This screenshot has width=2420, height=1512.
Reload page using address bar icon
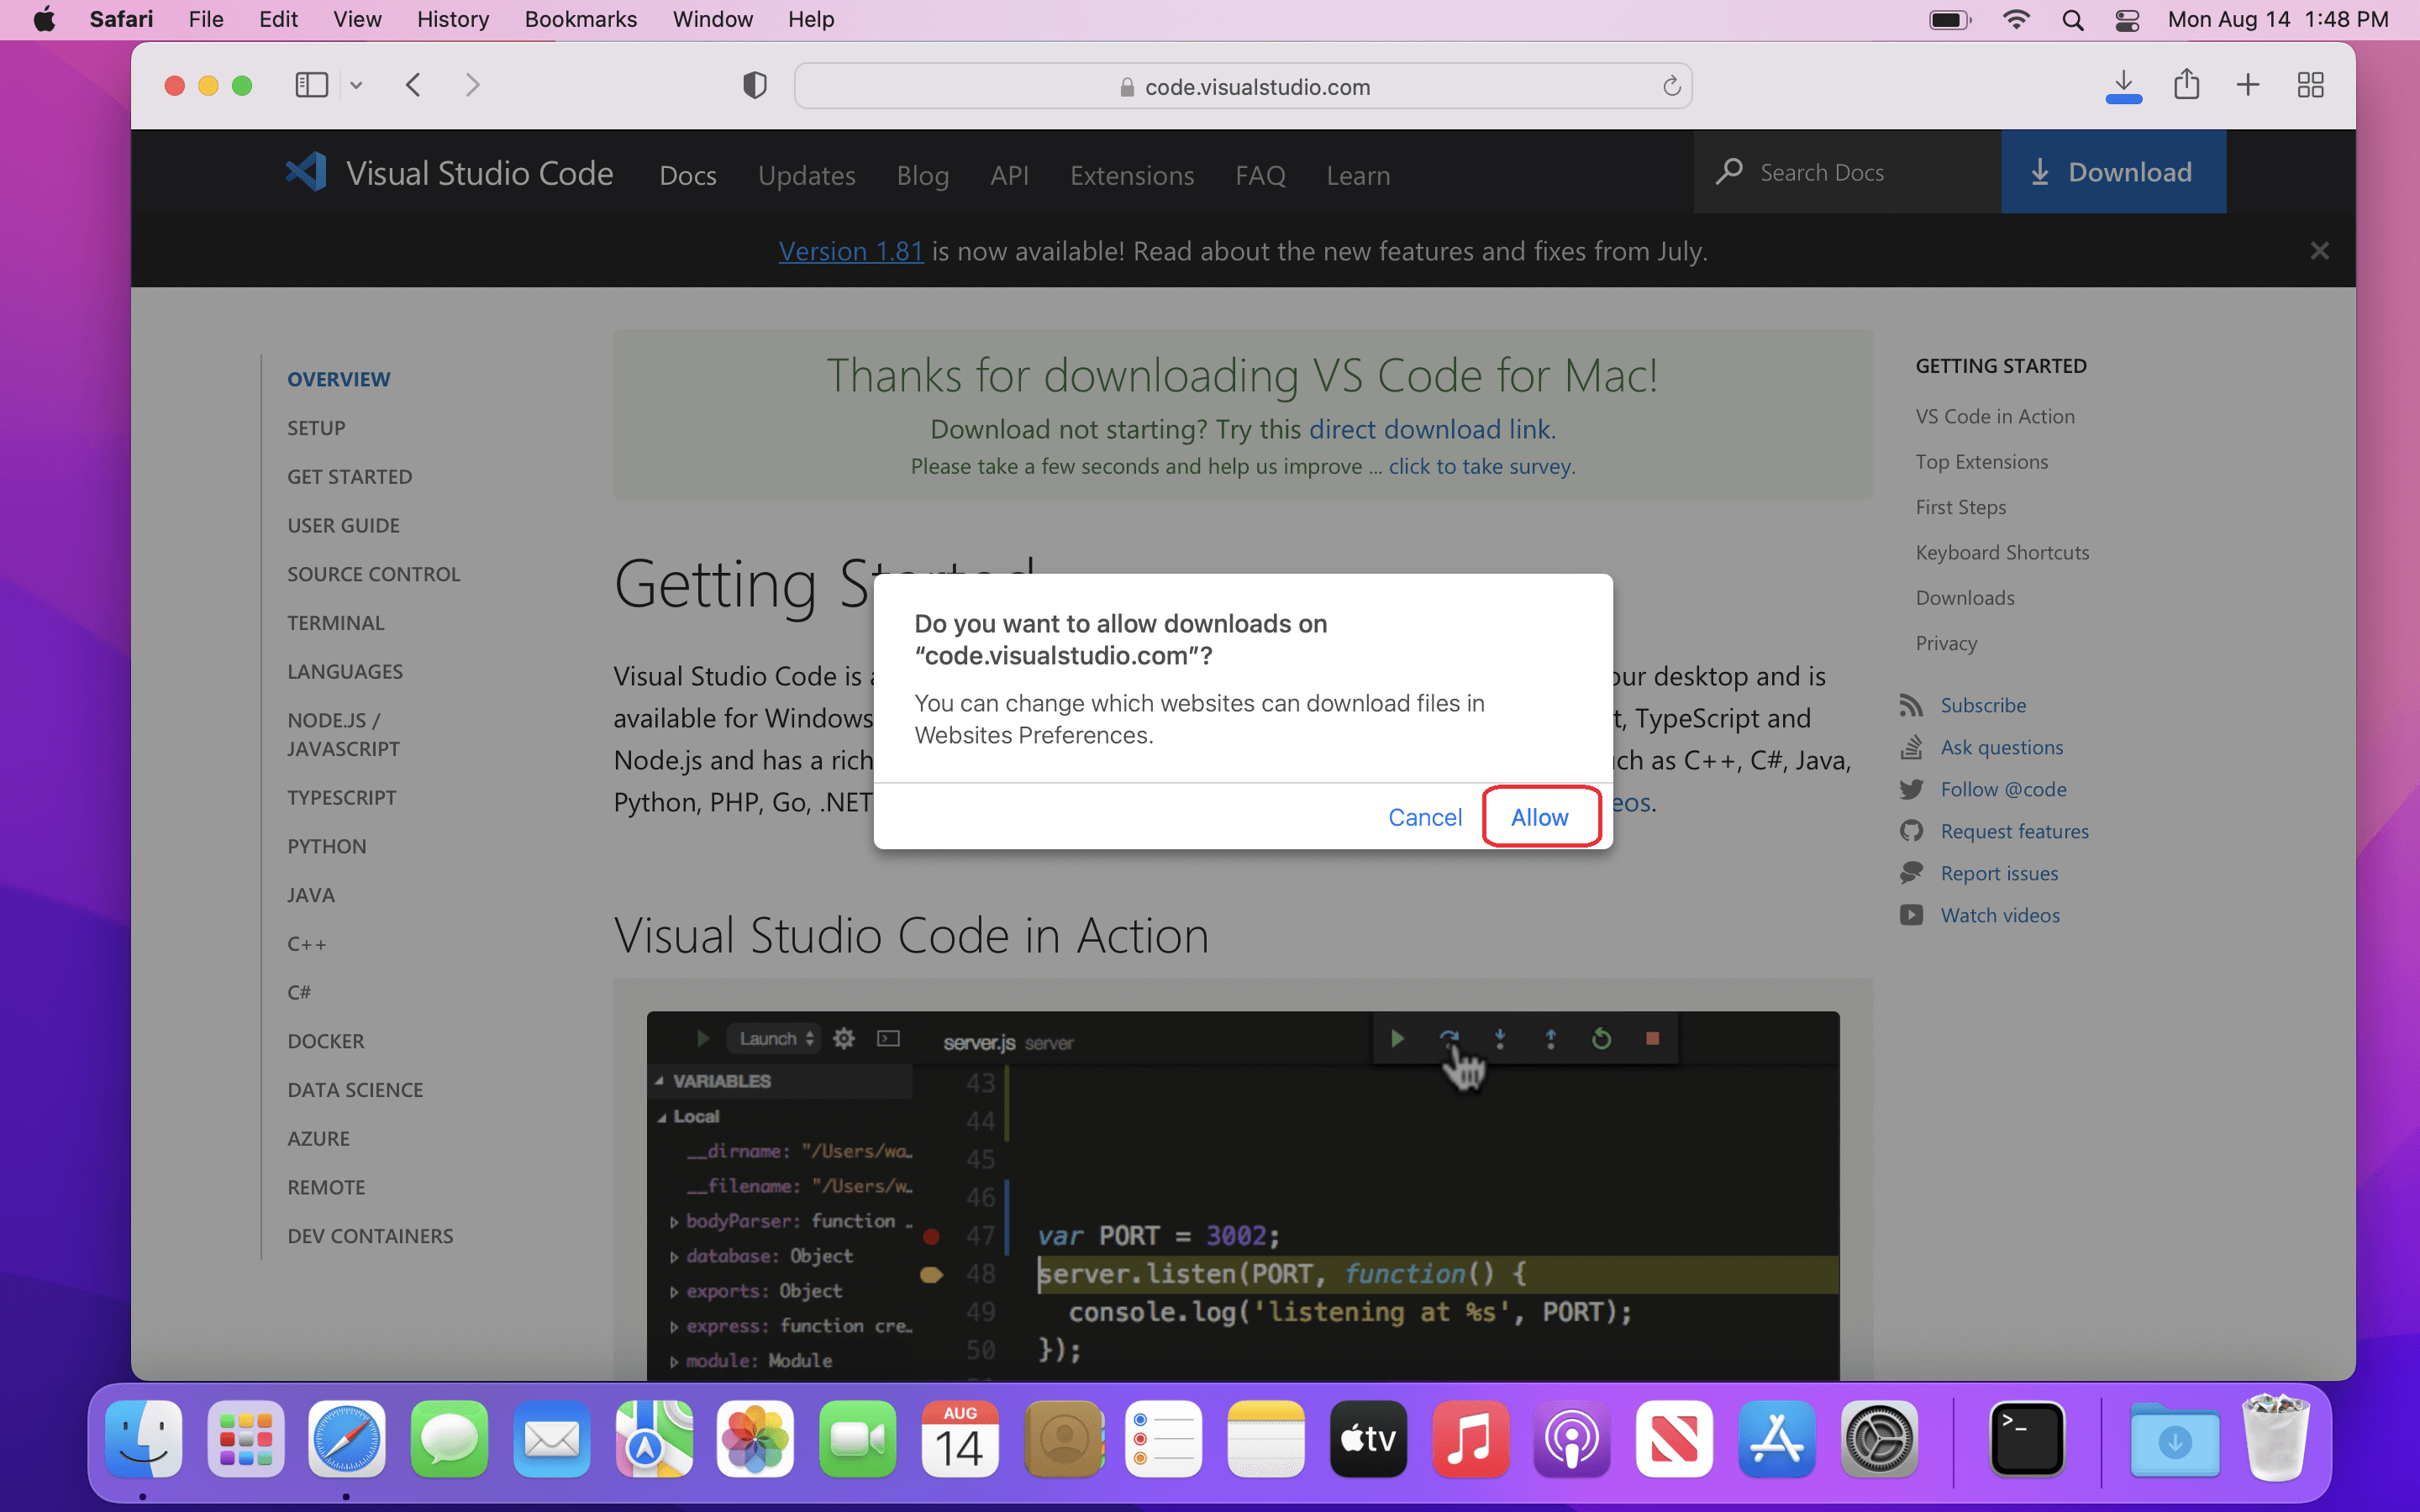click(x=1671, y=87)
